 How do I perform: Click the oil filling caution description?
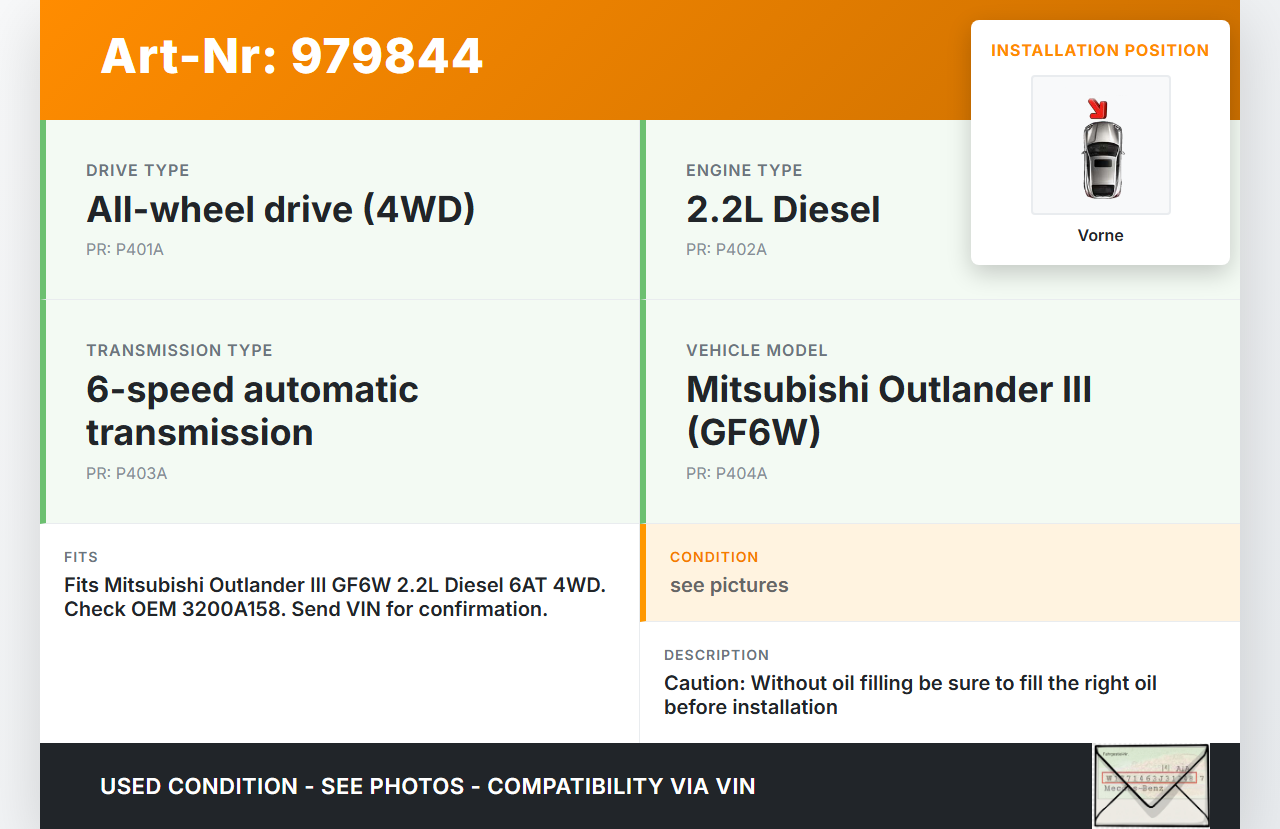coord(910,695)
